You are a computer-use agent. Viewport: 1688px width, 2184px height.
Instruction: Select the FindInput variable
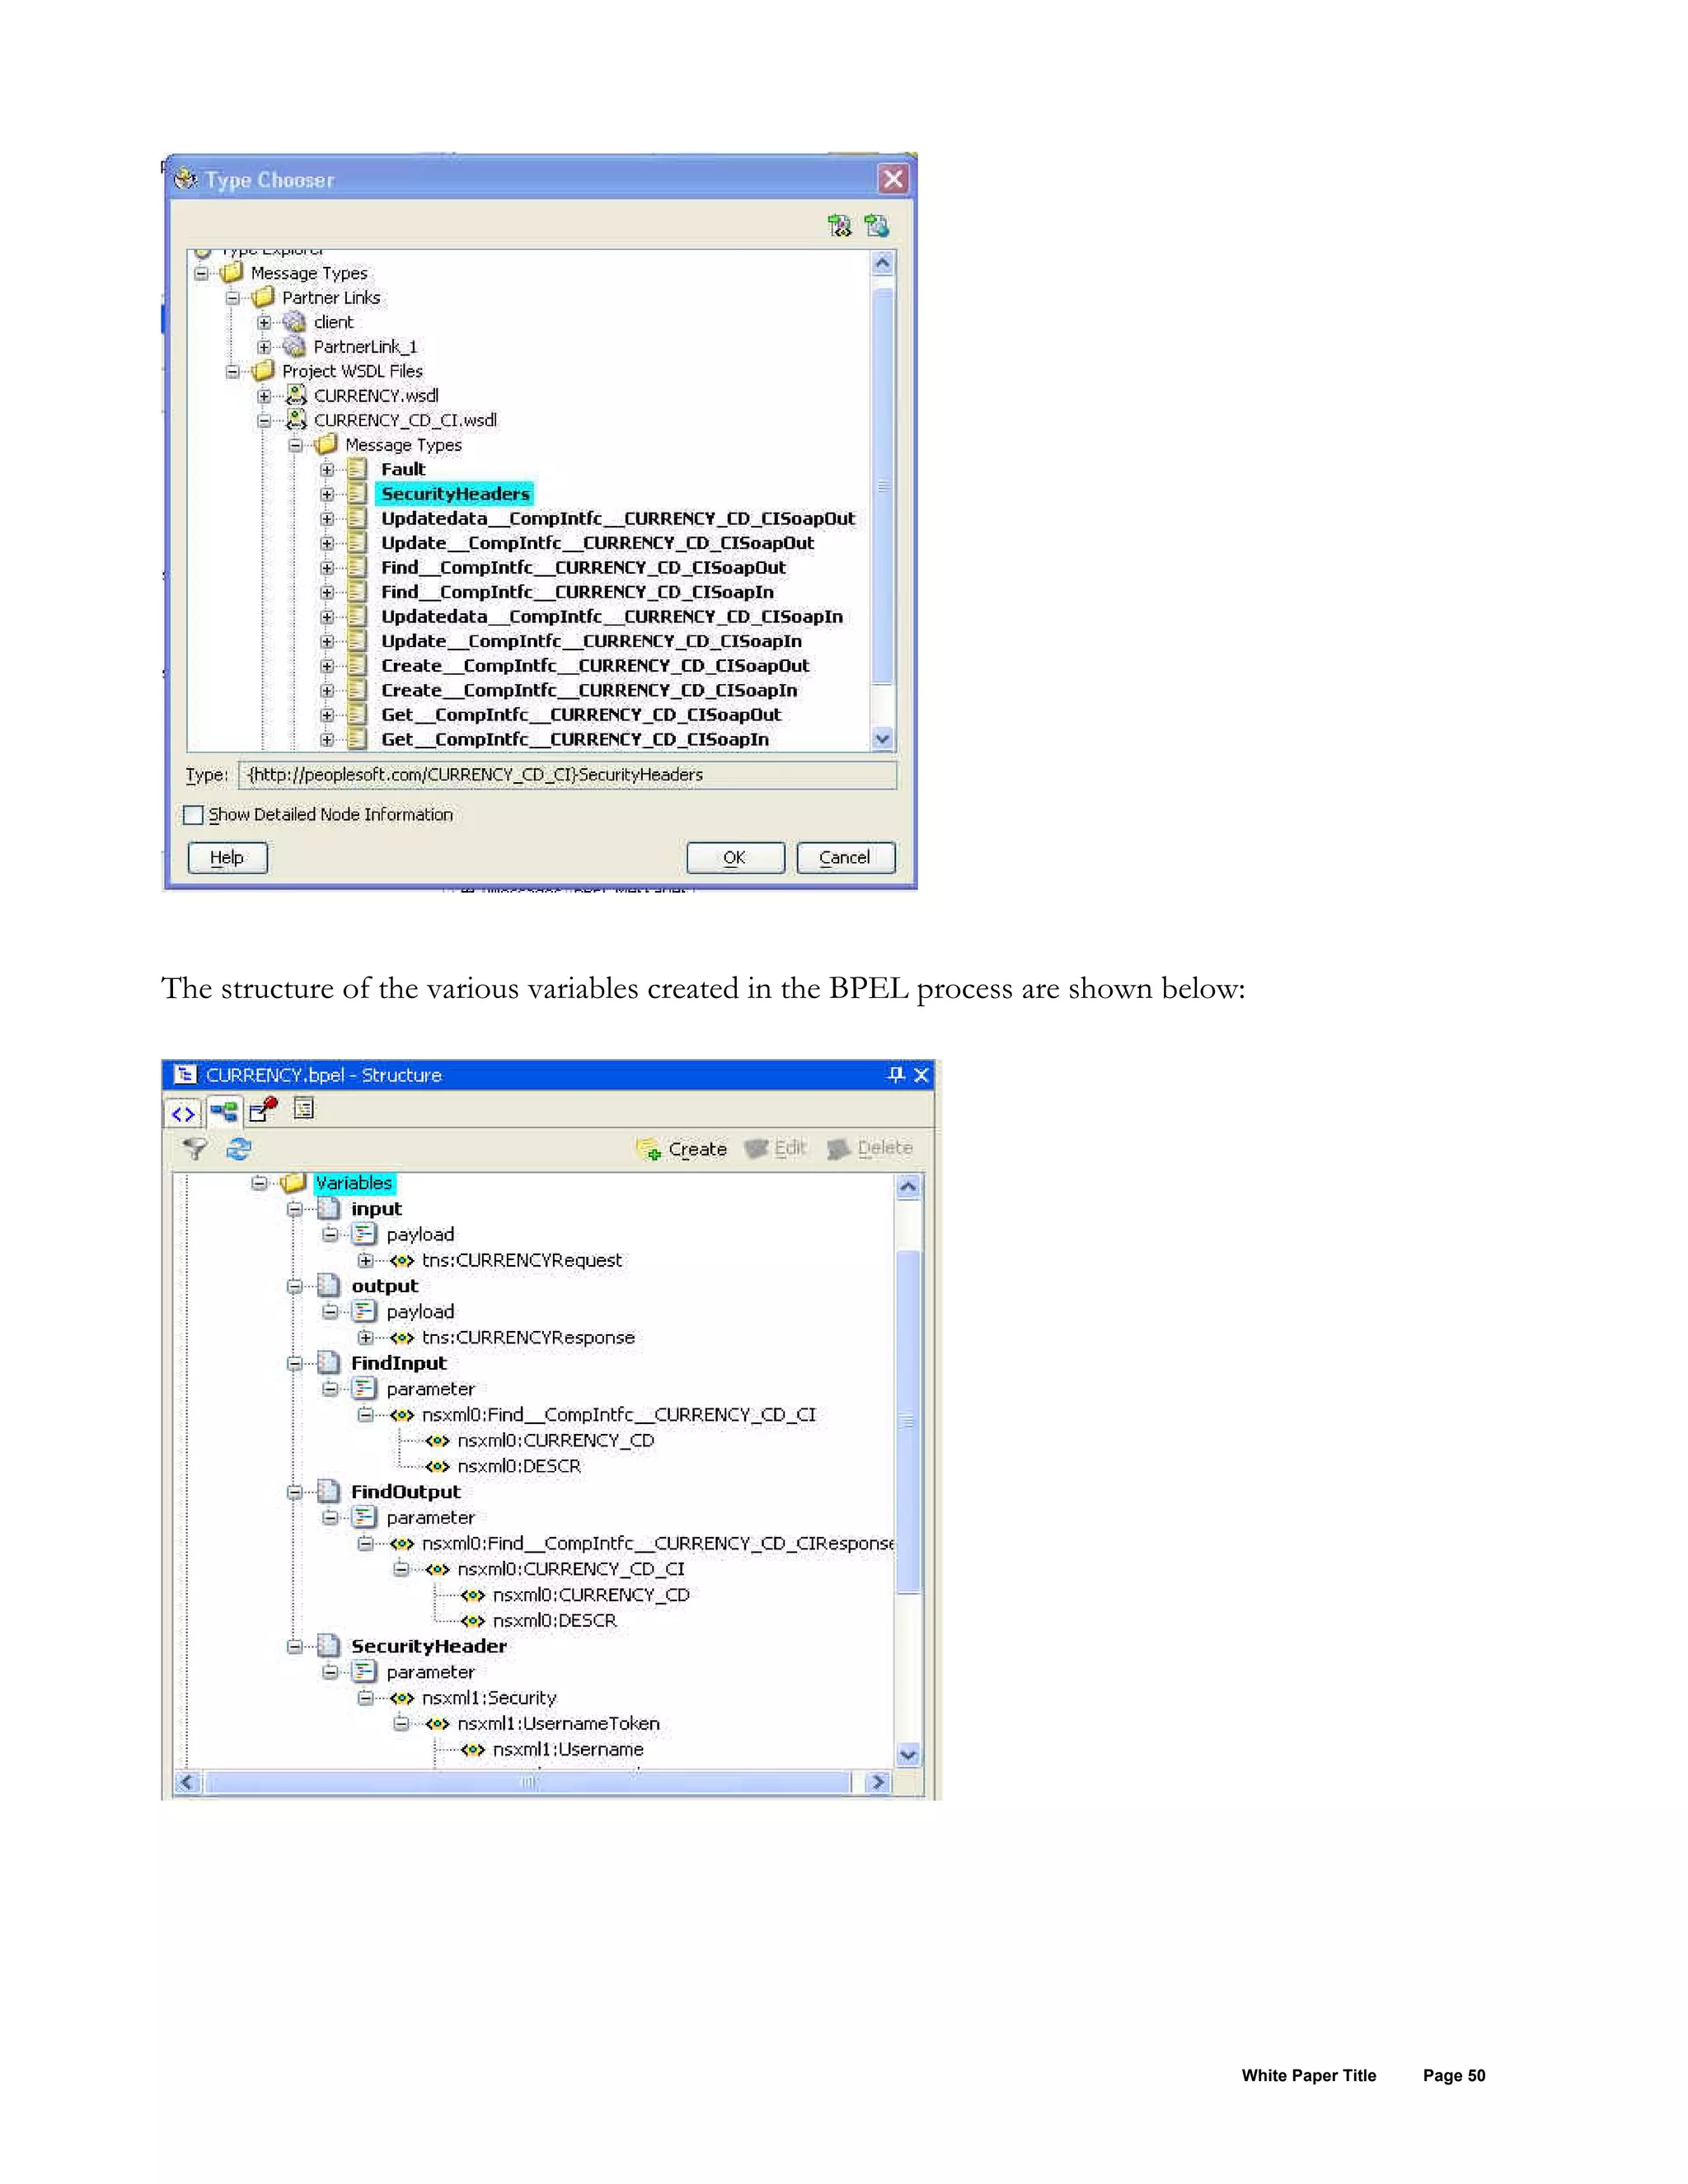coord(399,1363)
